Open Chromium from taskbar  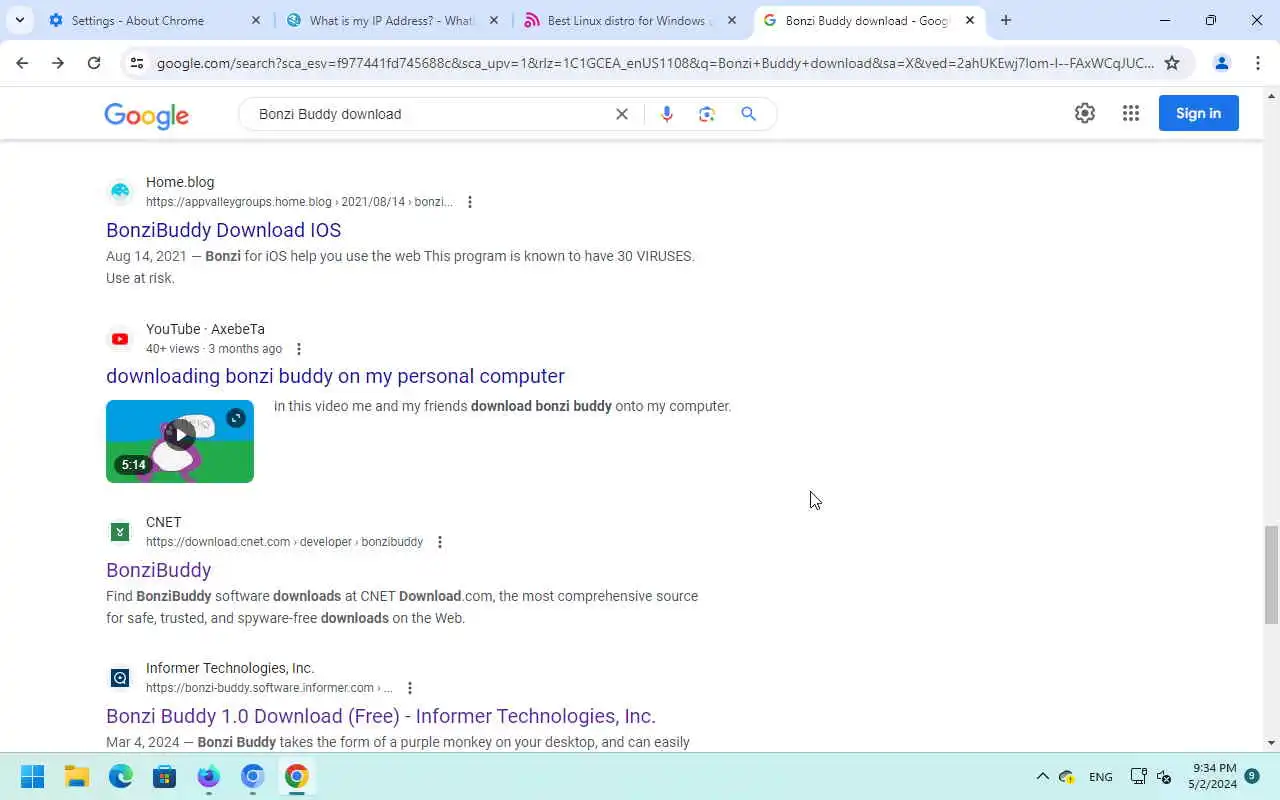click(252, 776)
